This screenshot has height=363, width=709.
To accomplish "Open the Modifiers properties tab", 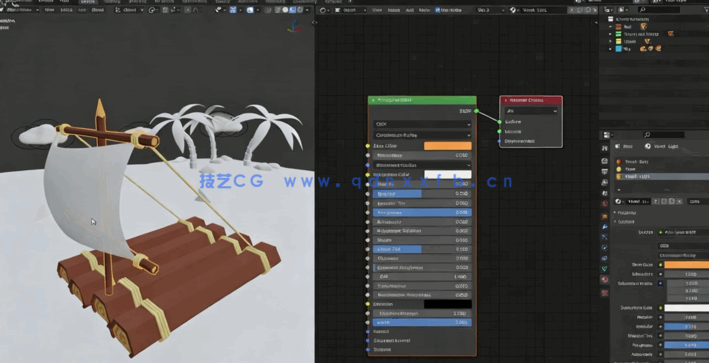I will pos(605,226).
